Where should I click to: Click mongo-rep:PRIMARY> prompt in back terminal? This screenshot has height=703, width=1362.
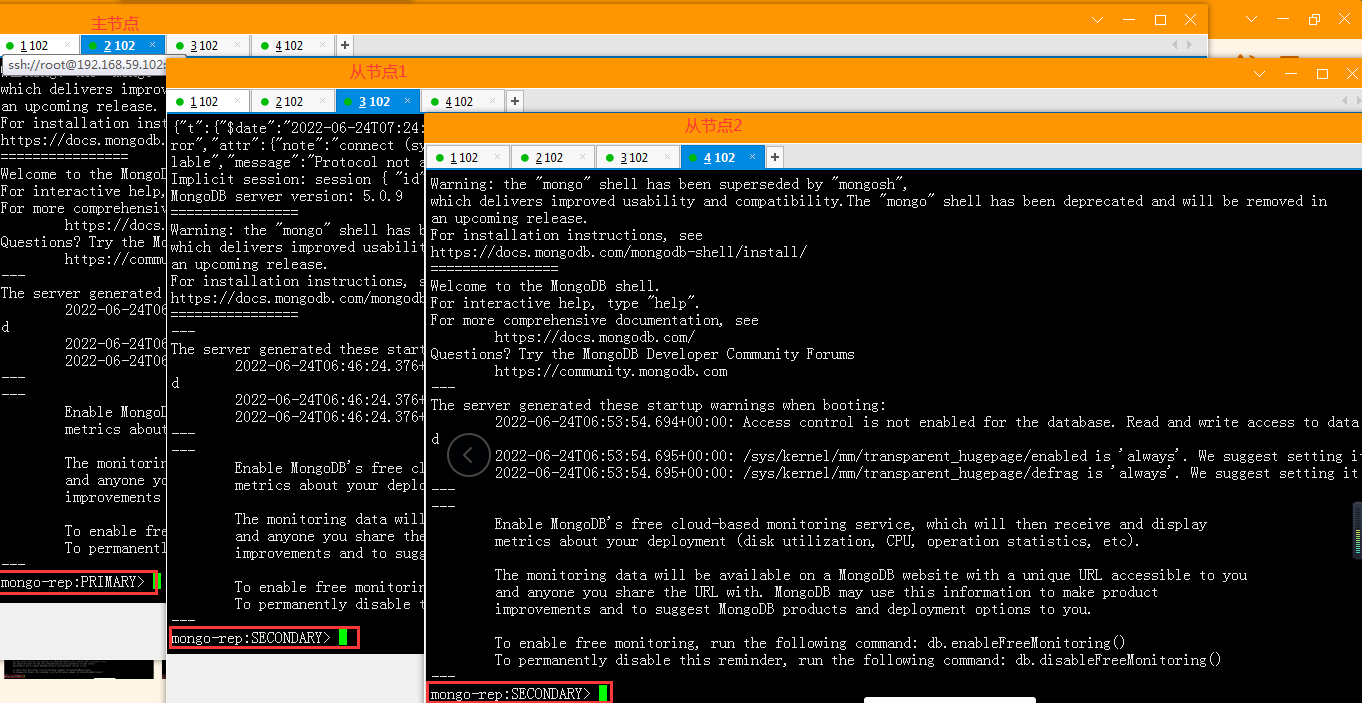point(72,582)
